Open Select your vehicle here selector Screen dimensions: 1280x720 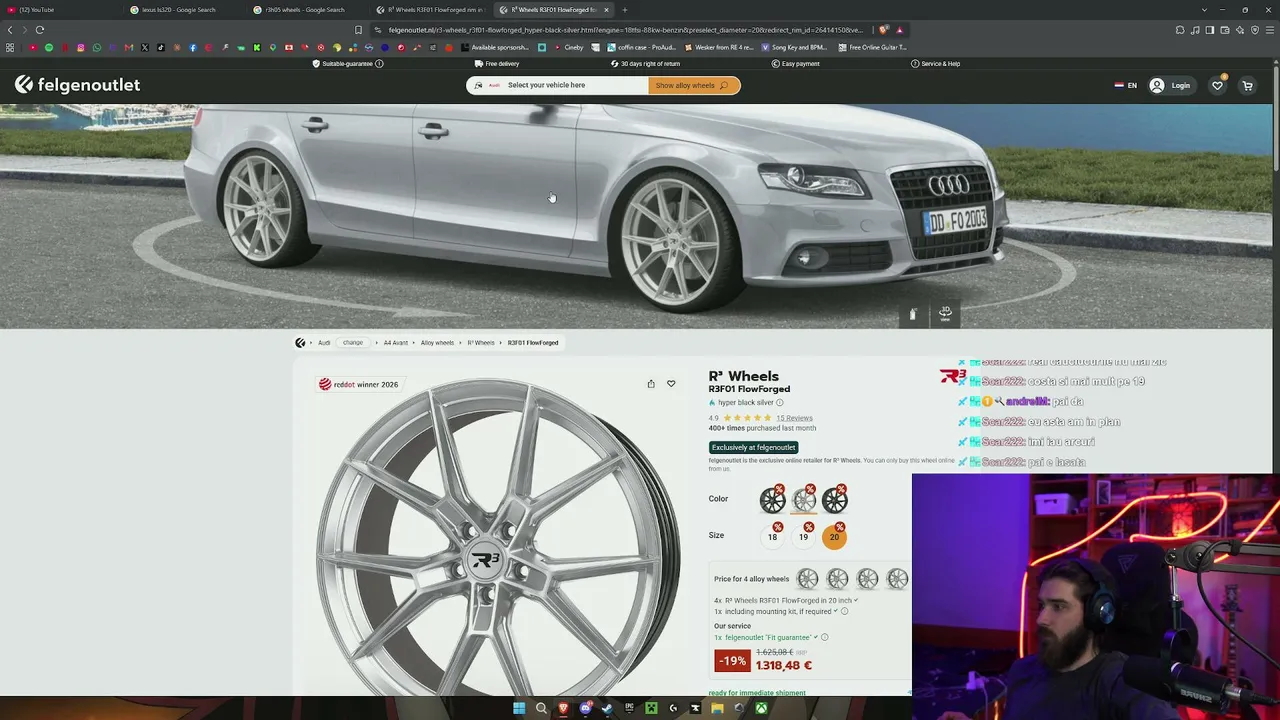[x=558, y=85]
